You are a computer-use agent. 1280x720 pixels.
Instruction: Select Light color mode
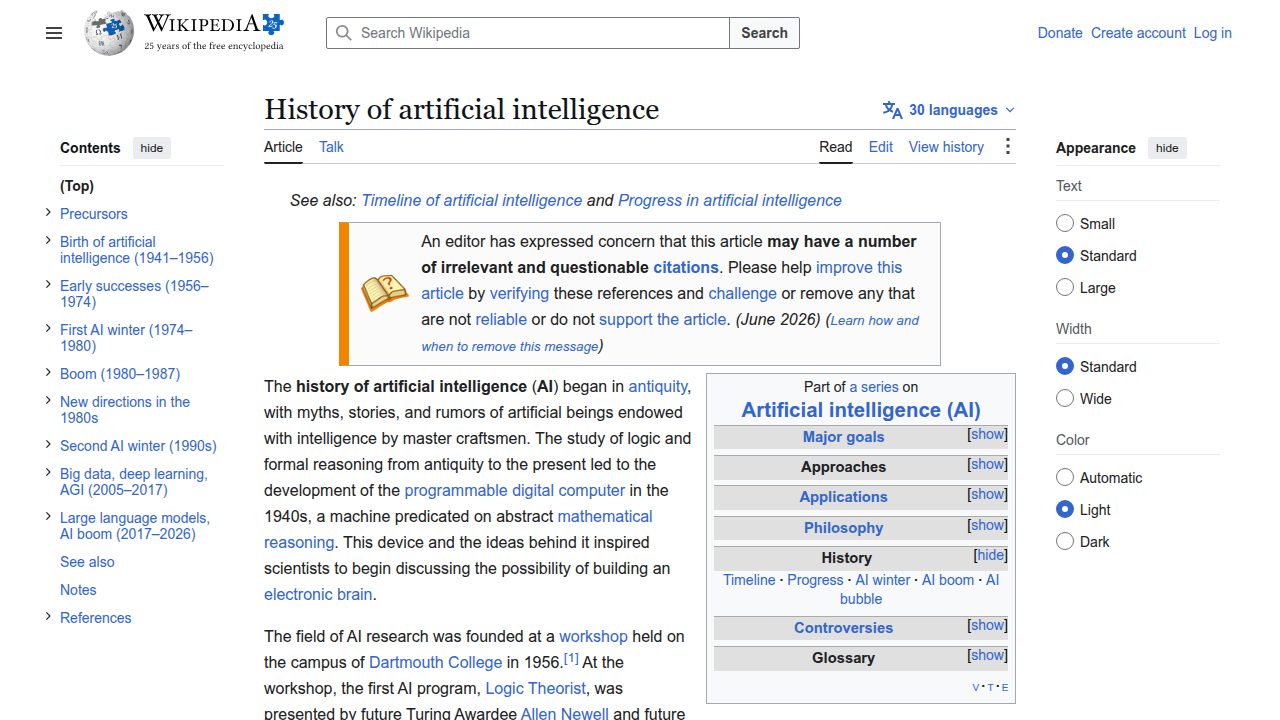click(x=1065, y=509)
